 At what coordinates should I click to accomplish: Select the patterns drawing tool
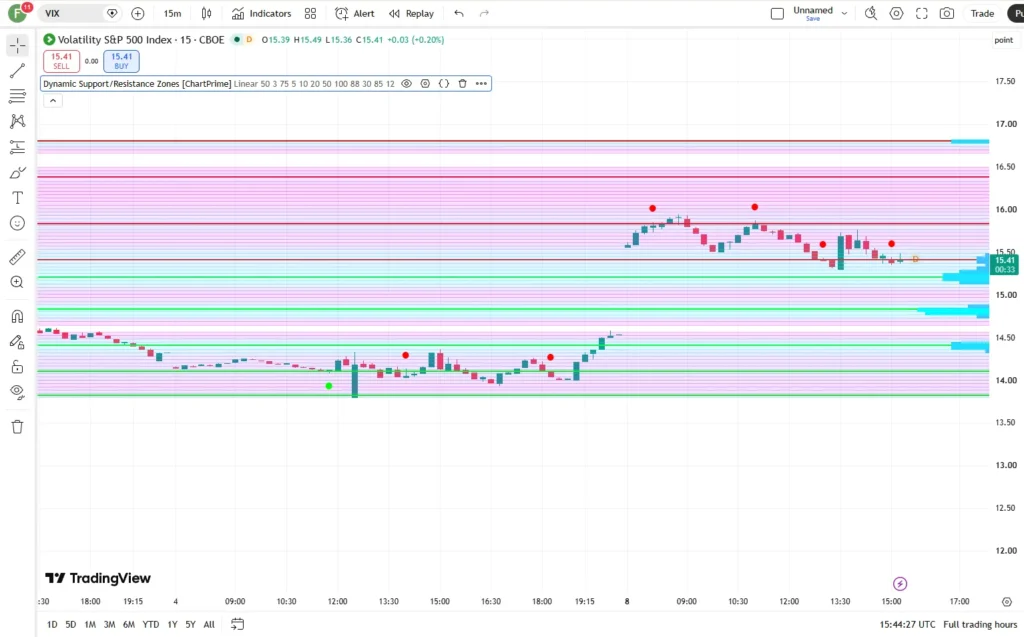click(18, 122)
